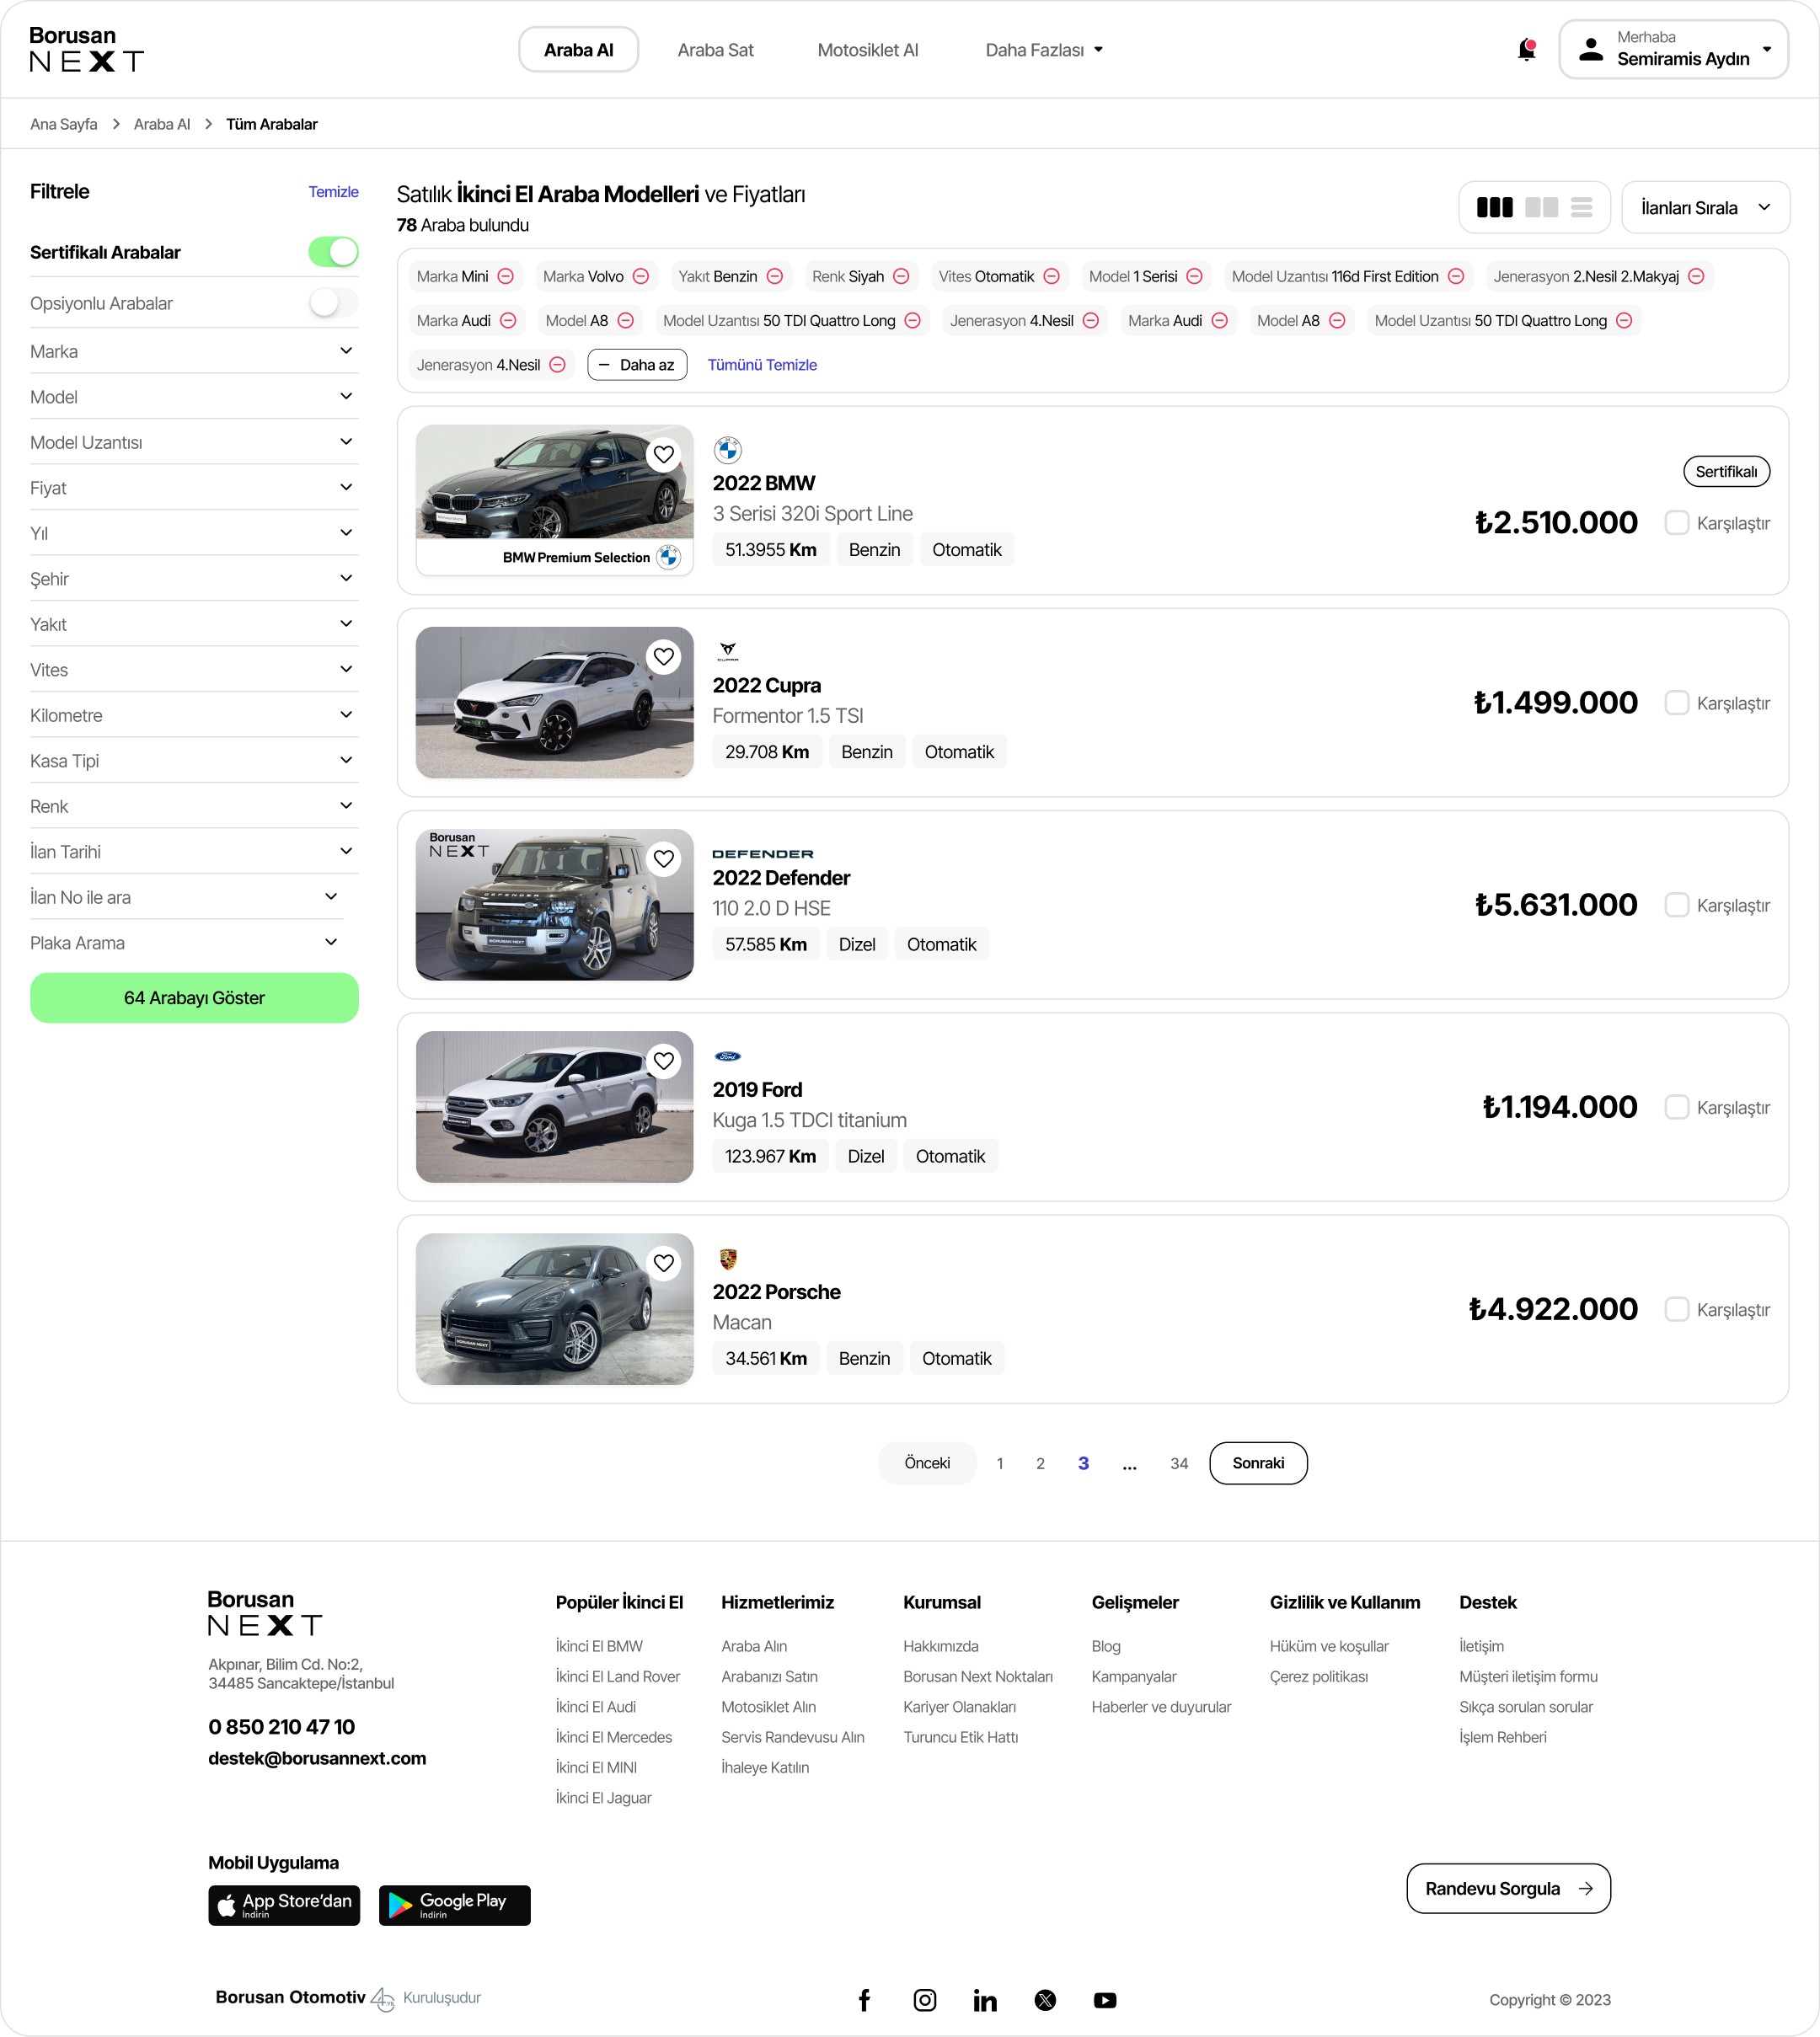Remove the Marka Volvo filter chip
The image size is (1820, 2037).
click(x=641, y=276)
